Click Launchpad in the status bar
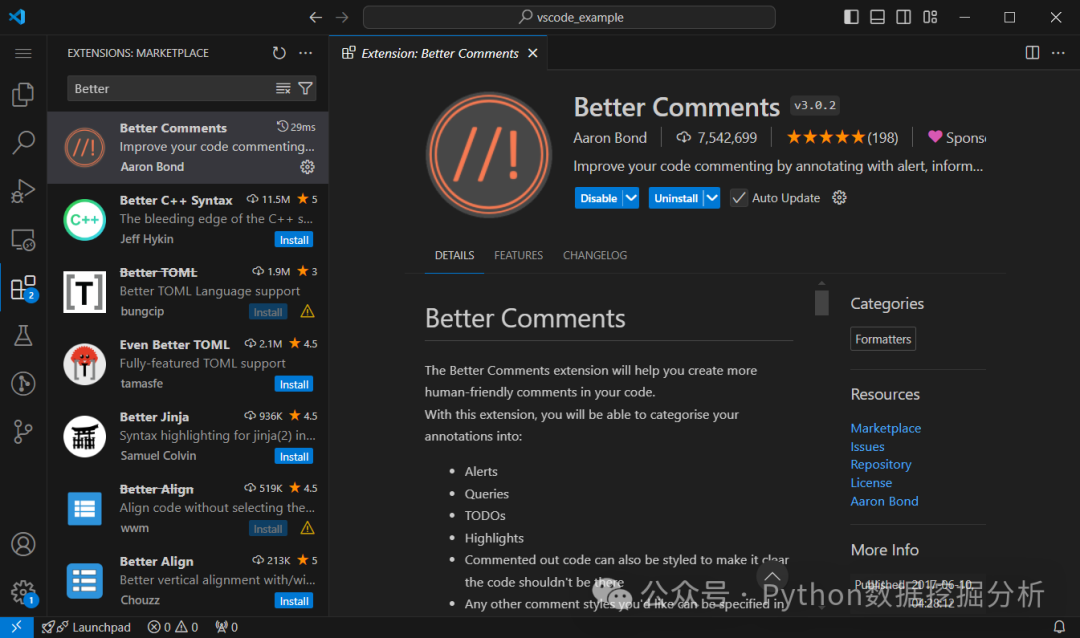Screen dimensions: 1080x638 [x=86, y=627]
